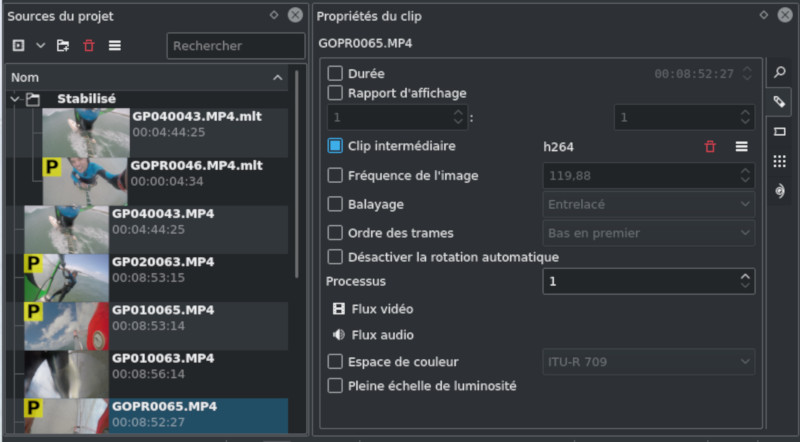Screen dimensions: 800x442
Task: Select the GP010063.MP4 clip thumbnail
Action: coord(66,374)
